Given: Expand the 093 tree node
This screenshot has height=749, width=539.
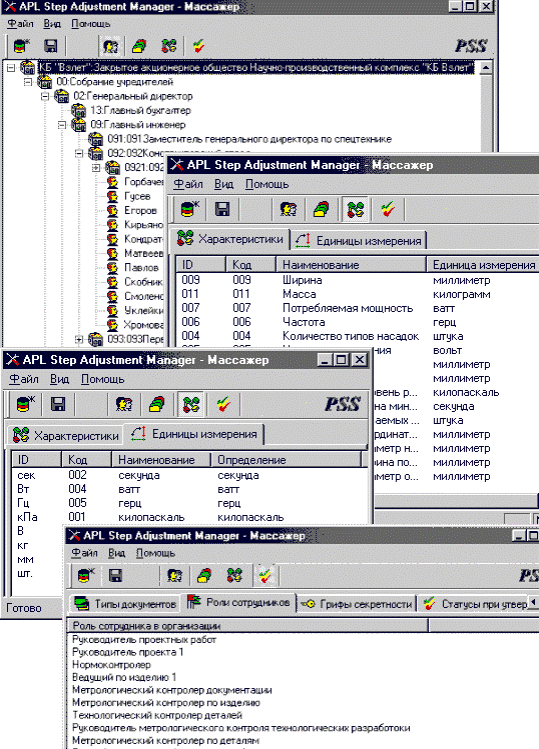Looking at the screenshot, I should point(79,340).
